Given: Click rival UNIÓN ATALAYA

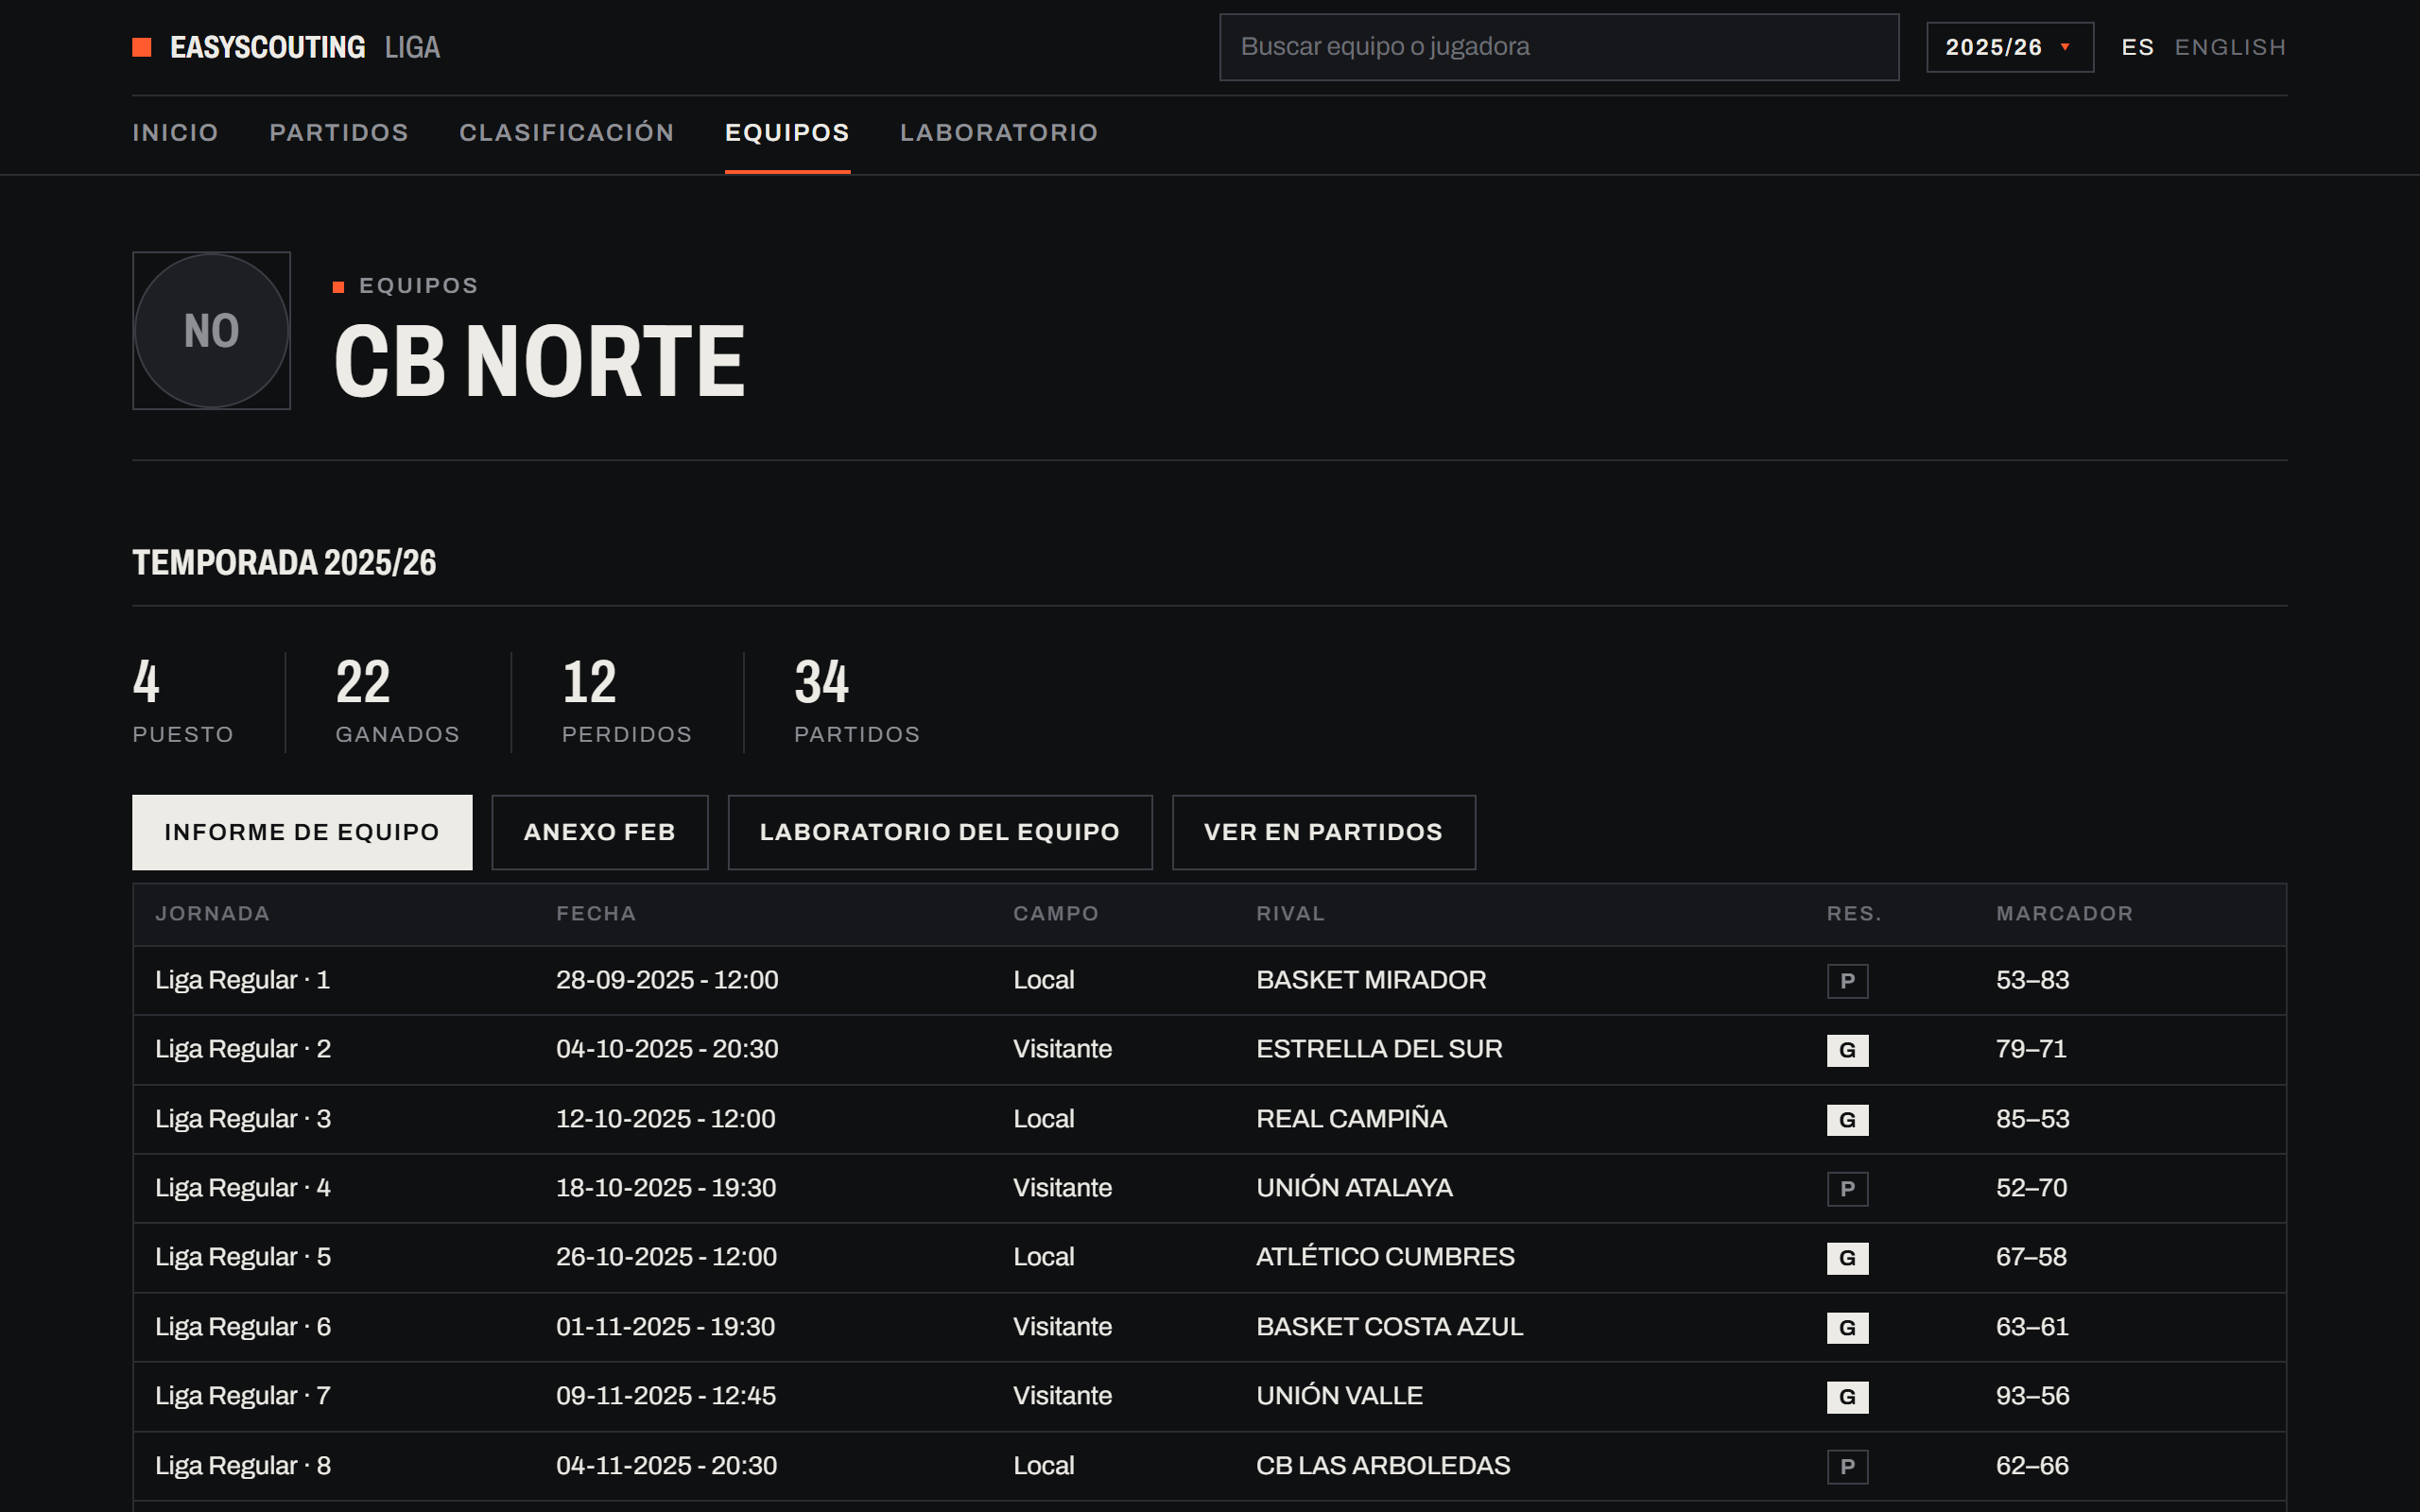Looking at the screenshot, I should [1354, 1188].
